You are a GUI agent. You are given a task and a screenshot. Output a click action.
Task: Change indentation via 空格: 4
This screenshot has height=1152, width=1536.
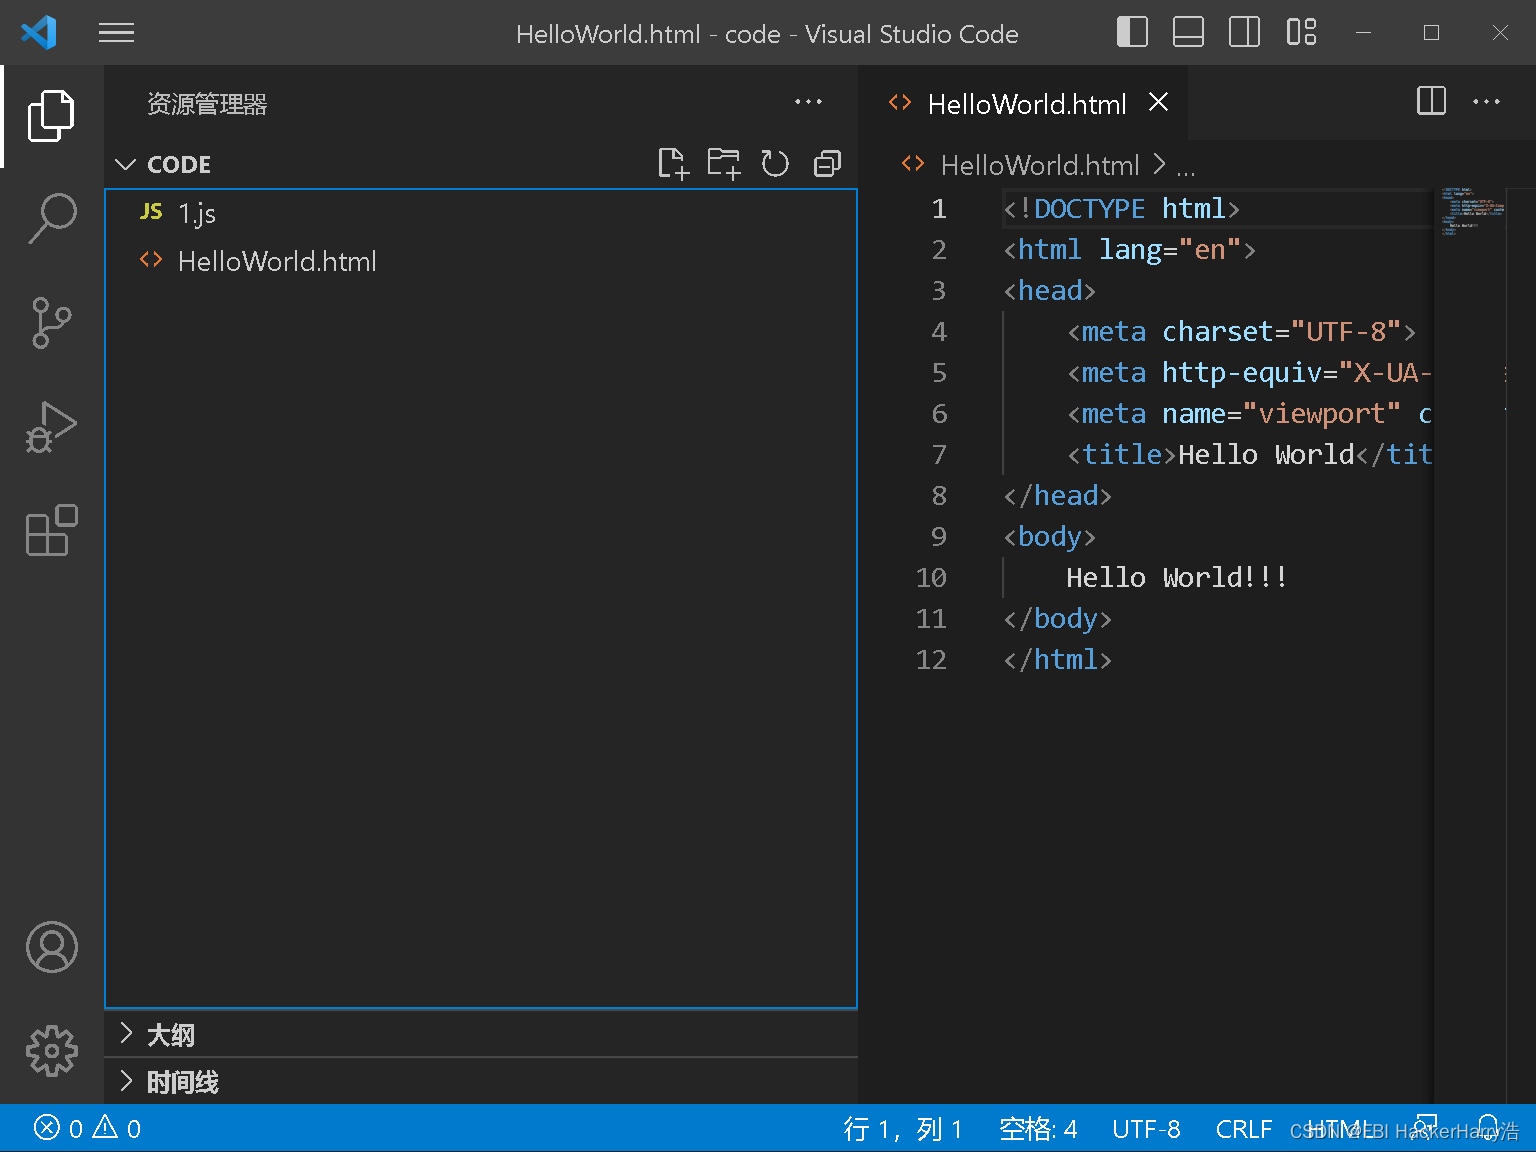1038,1129
